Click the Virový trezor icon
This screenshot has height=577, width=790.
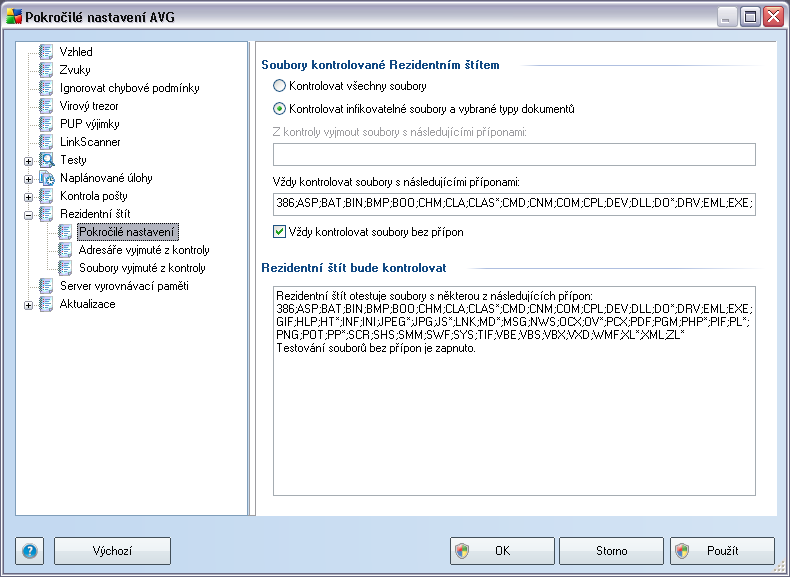click(x=46, y=106)
